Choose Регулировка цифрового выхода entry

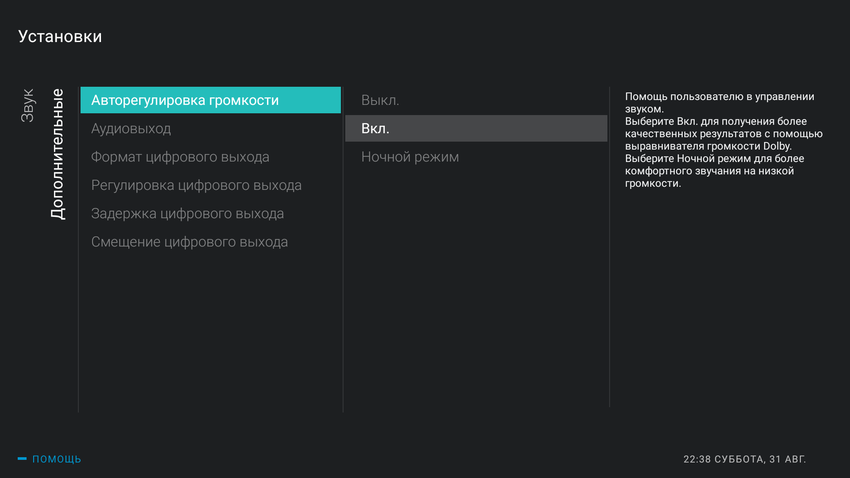click(x=196, y=185)
